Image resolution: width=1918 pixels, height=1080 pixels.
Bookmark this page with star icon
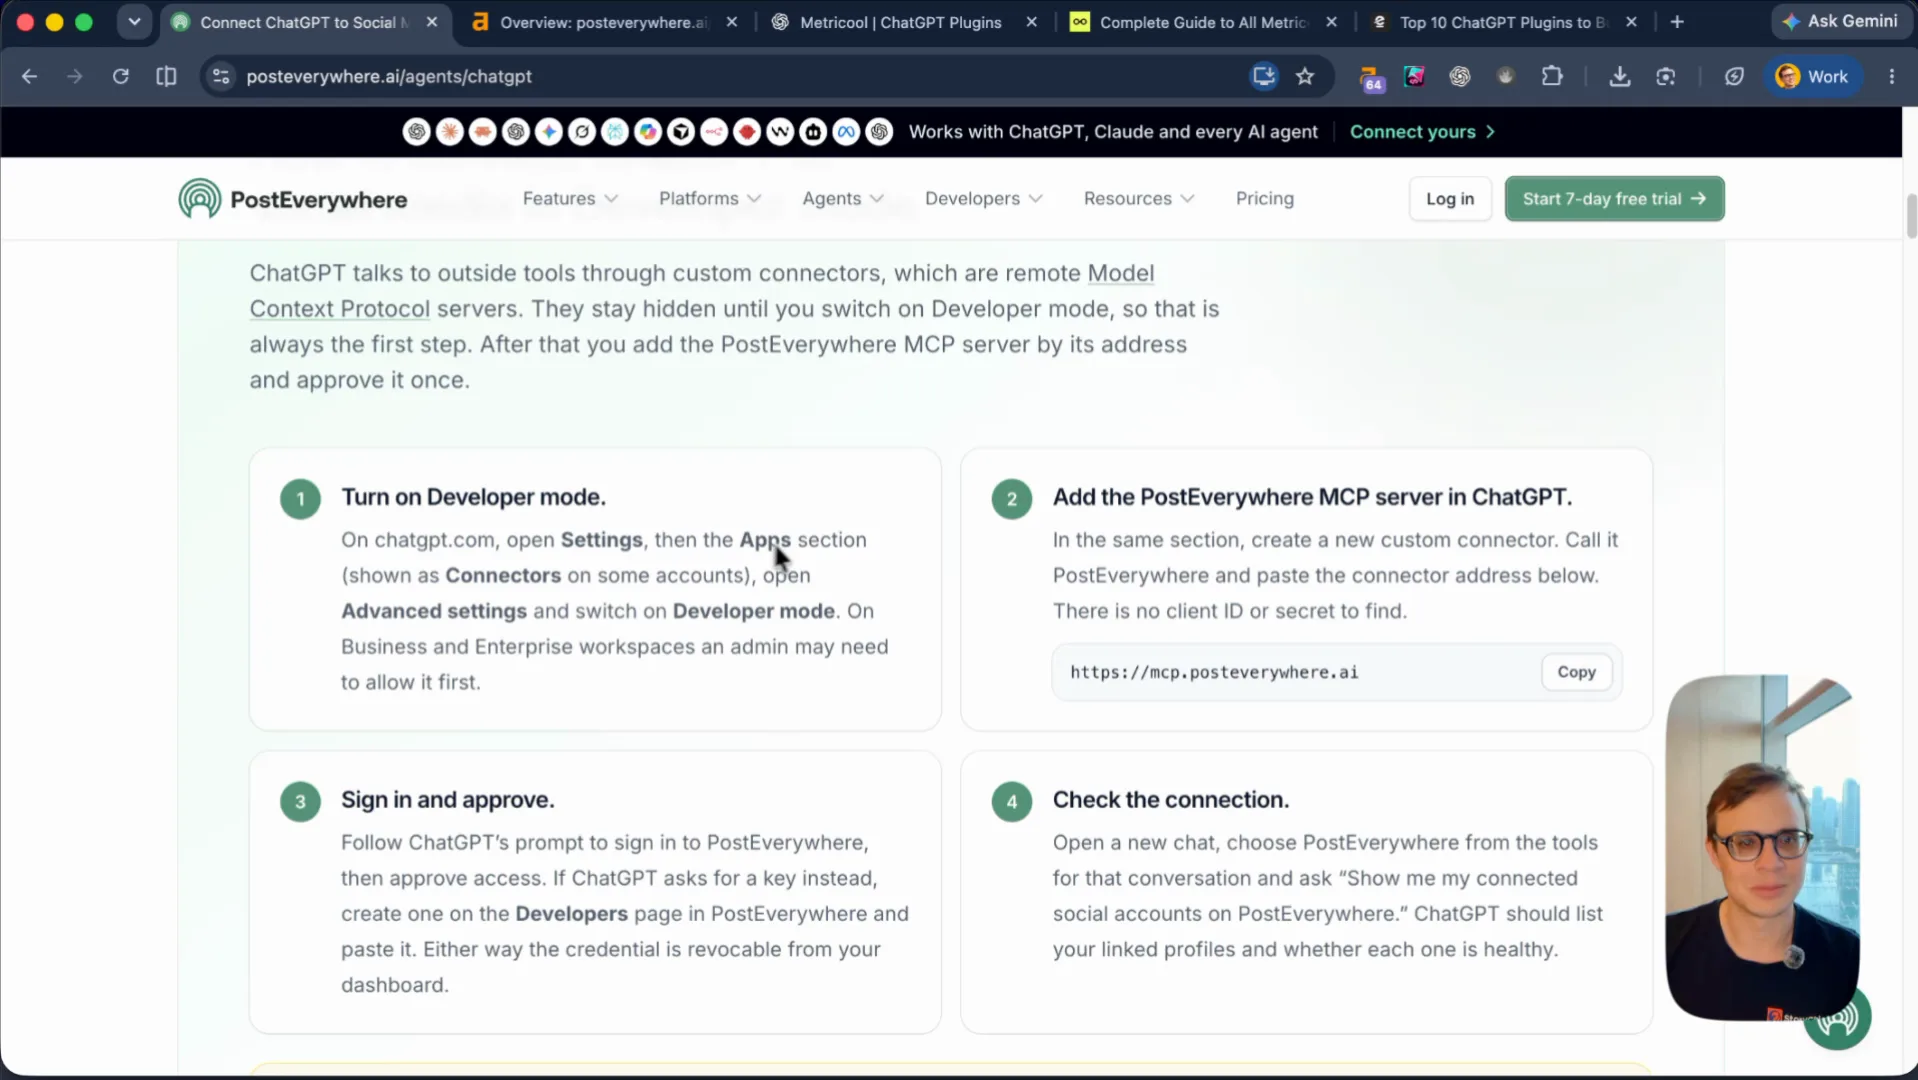1305,76
